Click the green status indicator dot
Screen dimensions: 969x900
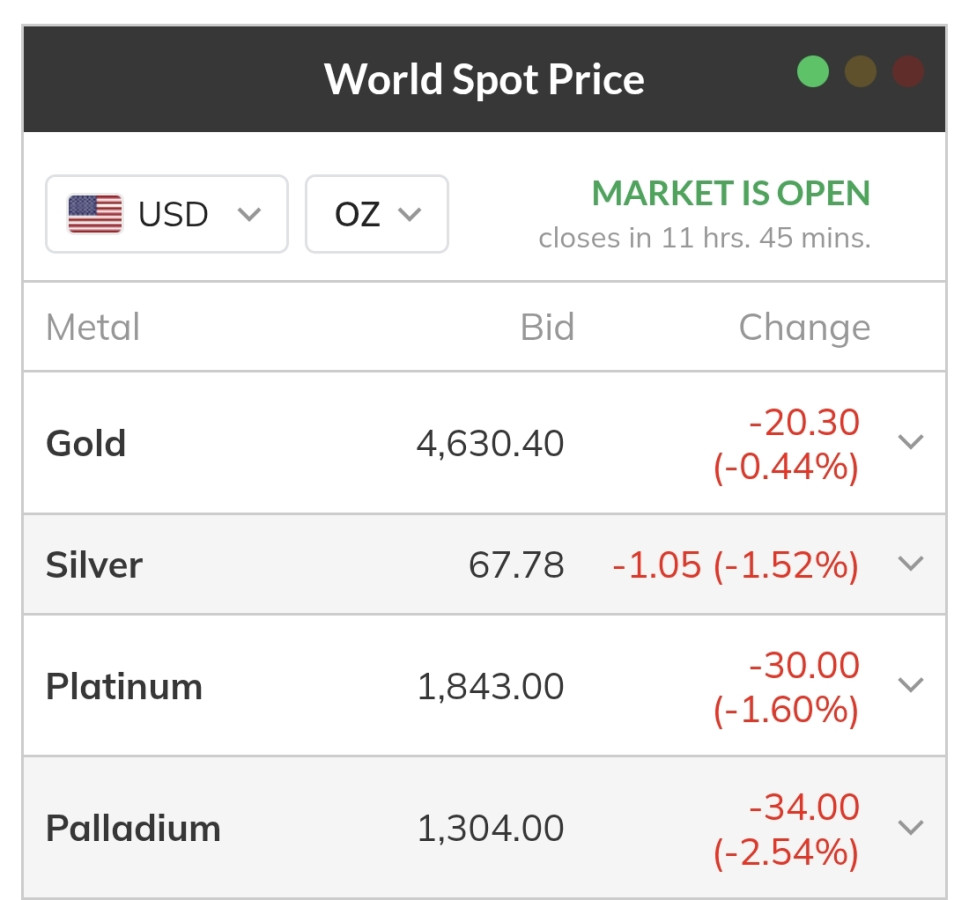coord(813,71)
